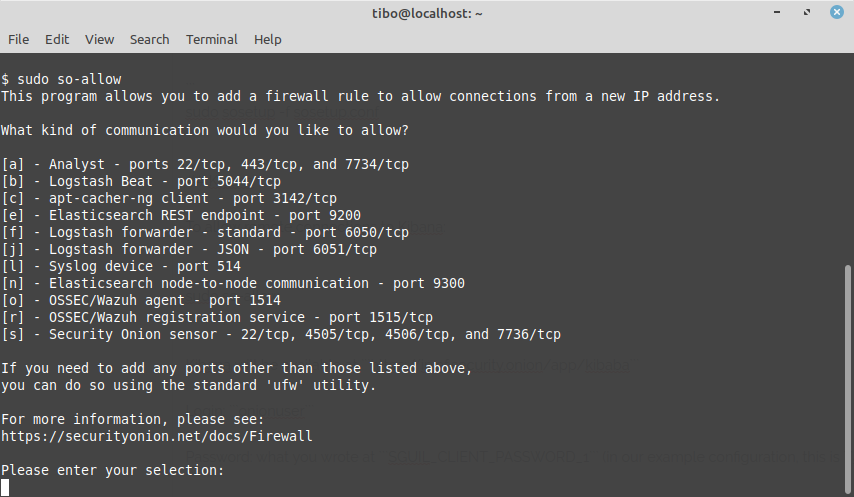Click the securityonion.net Firewall docs URL

point(157,437)
